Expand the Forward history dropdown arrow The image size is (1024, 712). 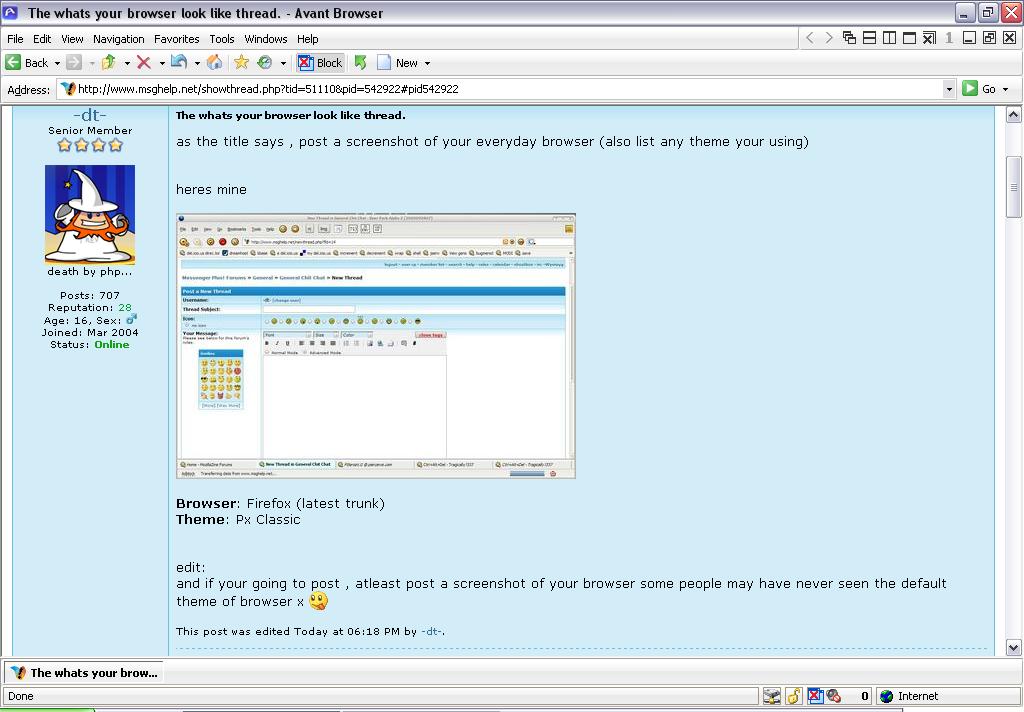[x=91, y=63]
